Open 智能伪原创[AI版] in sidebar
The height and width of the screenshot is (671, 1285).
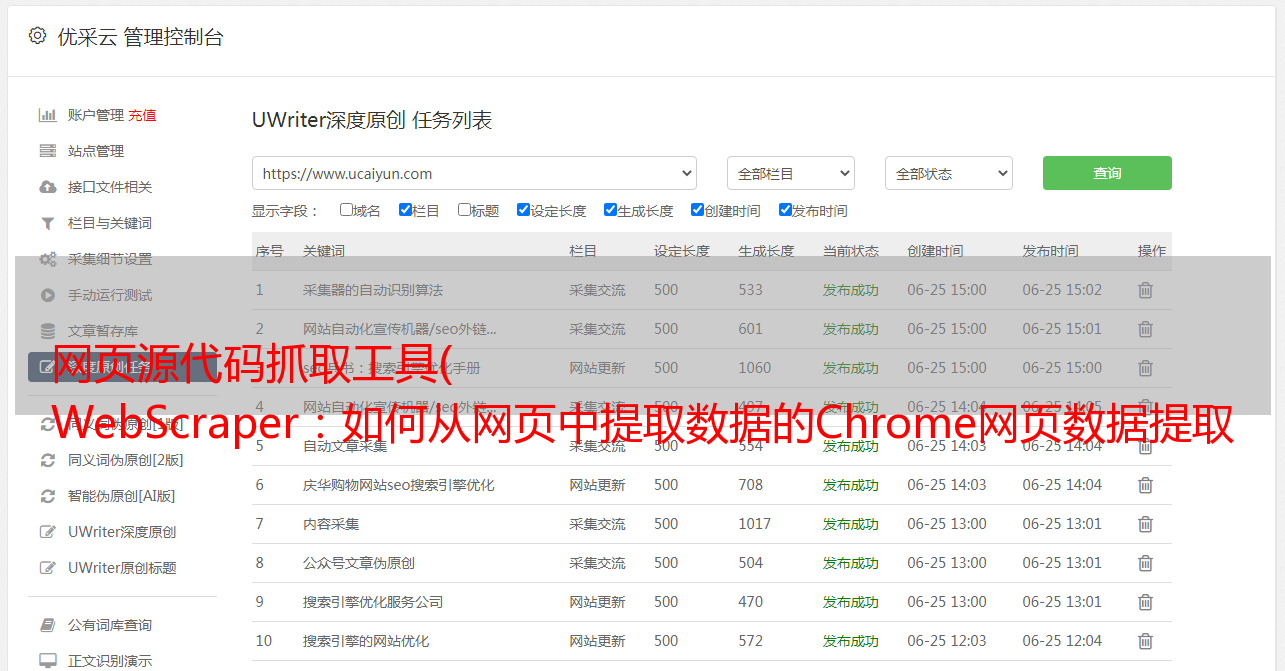click(122, 496)
